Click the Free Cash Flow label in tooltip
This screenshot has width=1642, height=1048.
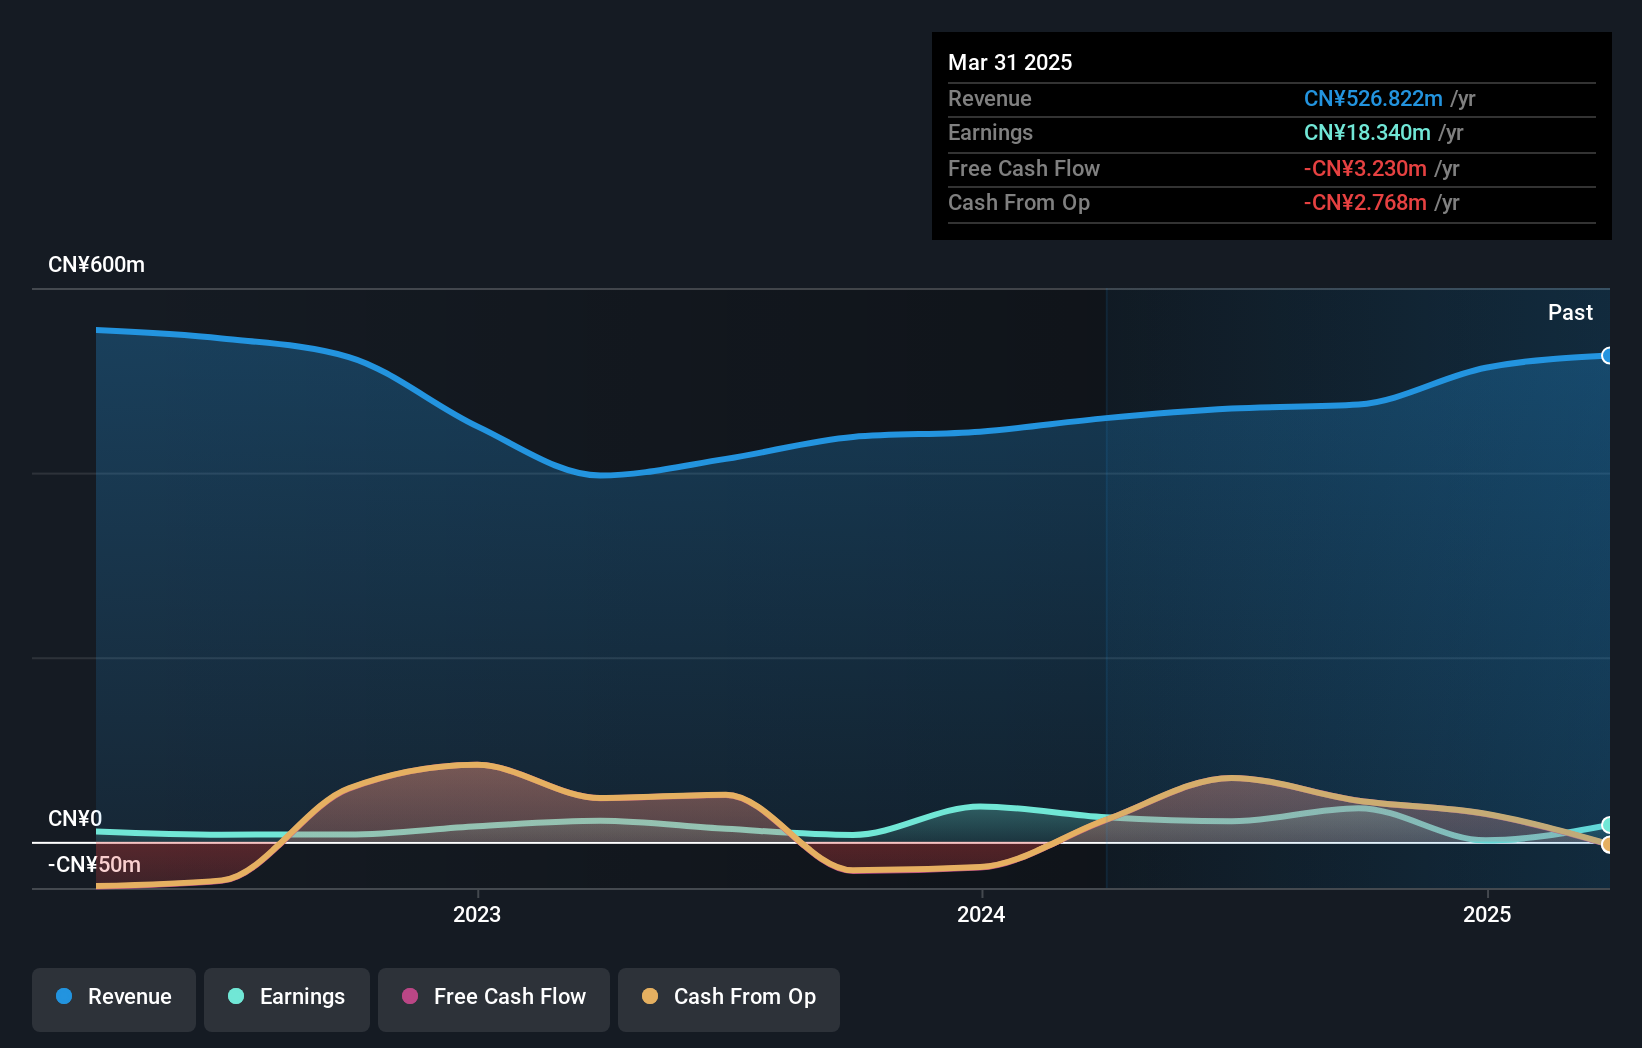coord(1024,168)
